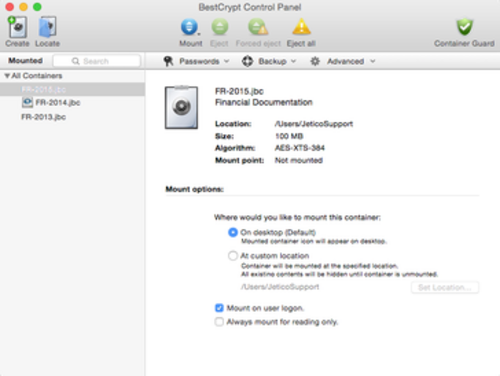Open Container Guard shield

[x=464, y=27]
